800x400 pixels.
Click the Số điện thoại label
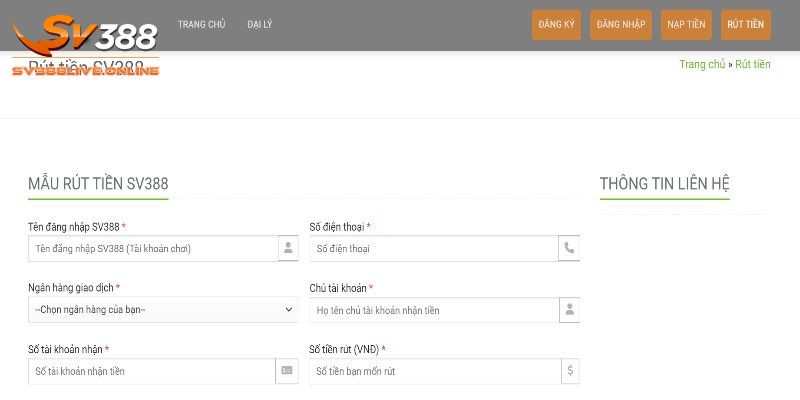tap(337, 227)
